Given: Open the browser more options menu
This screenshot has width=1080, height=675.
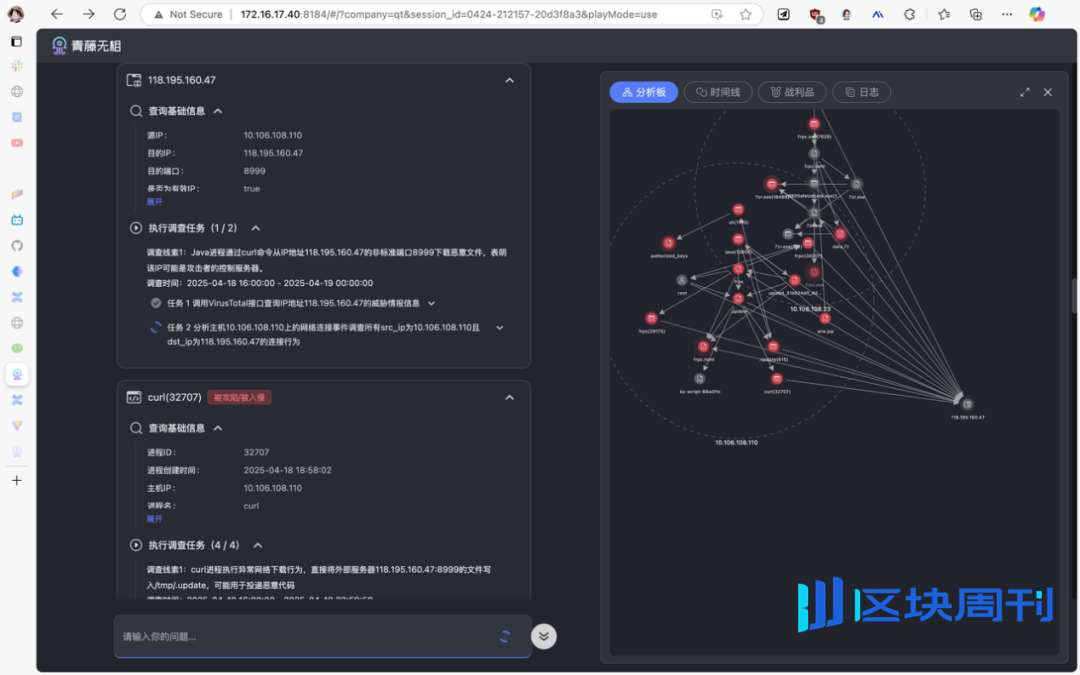Looking at the screenshot, I should tap(1007, 14).
